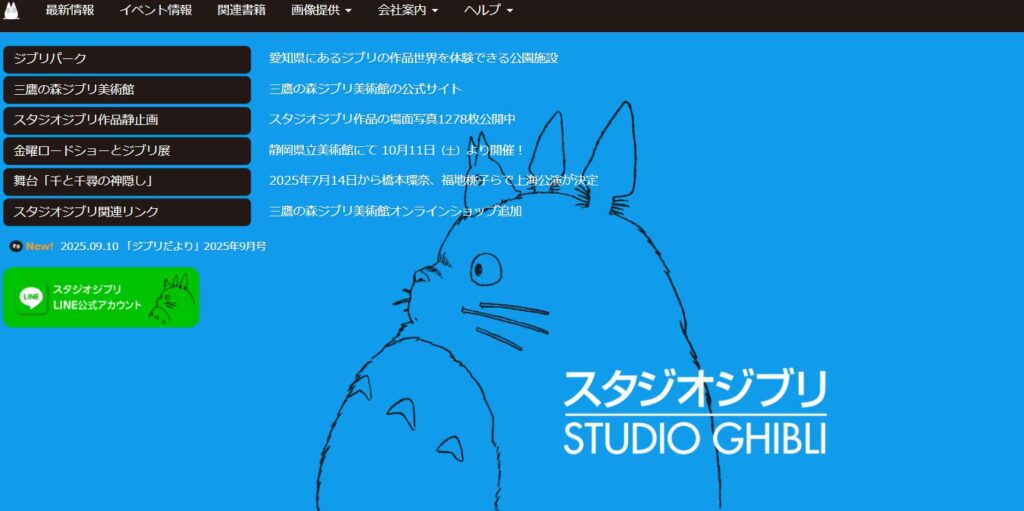Open 金曜ロードショーとジブリ展 button
Viewport: 1024px width, 511px height.
pyautogui.click(x=127, y=151)
